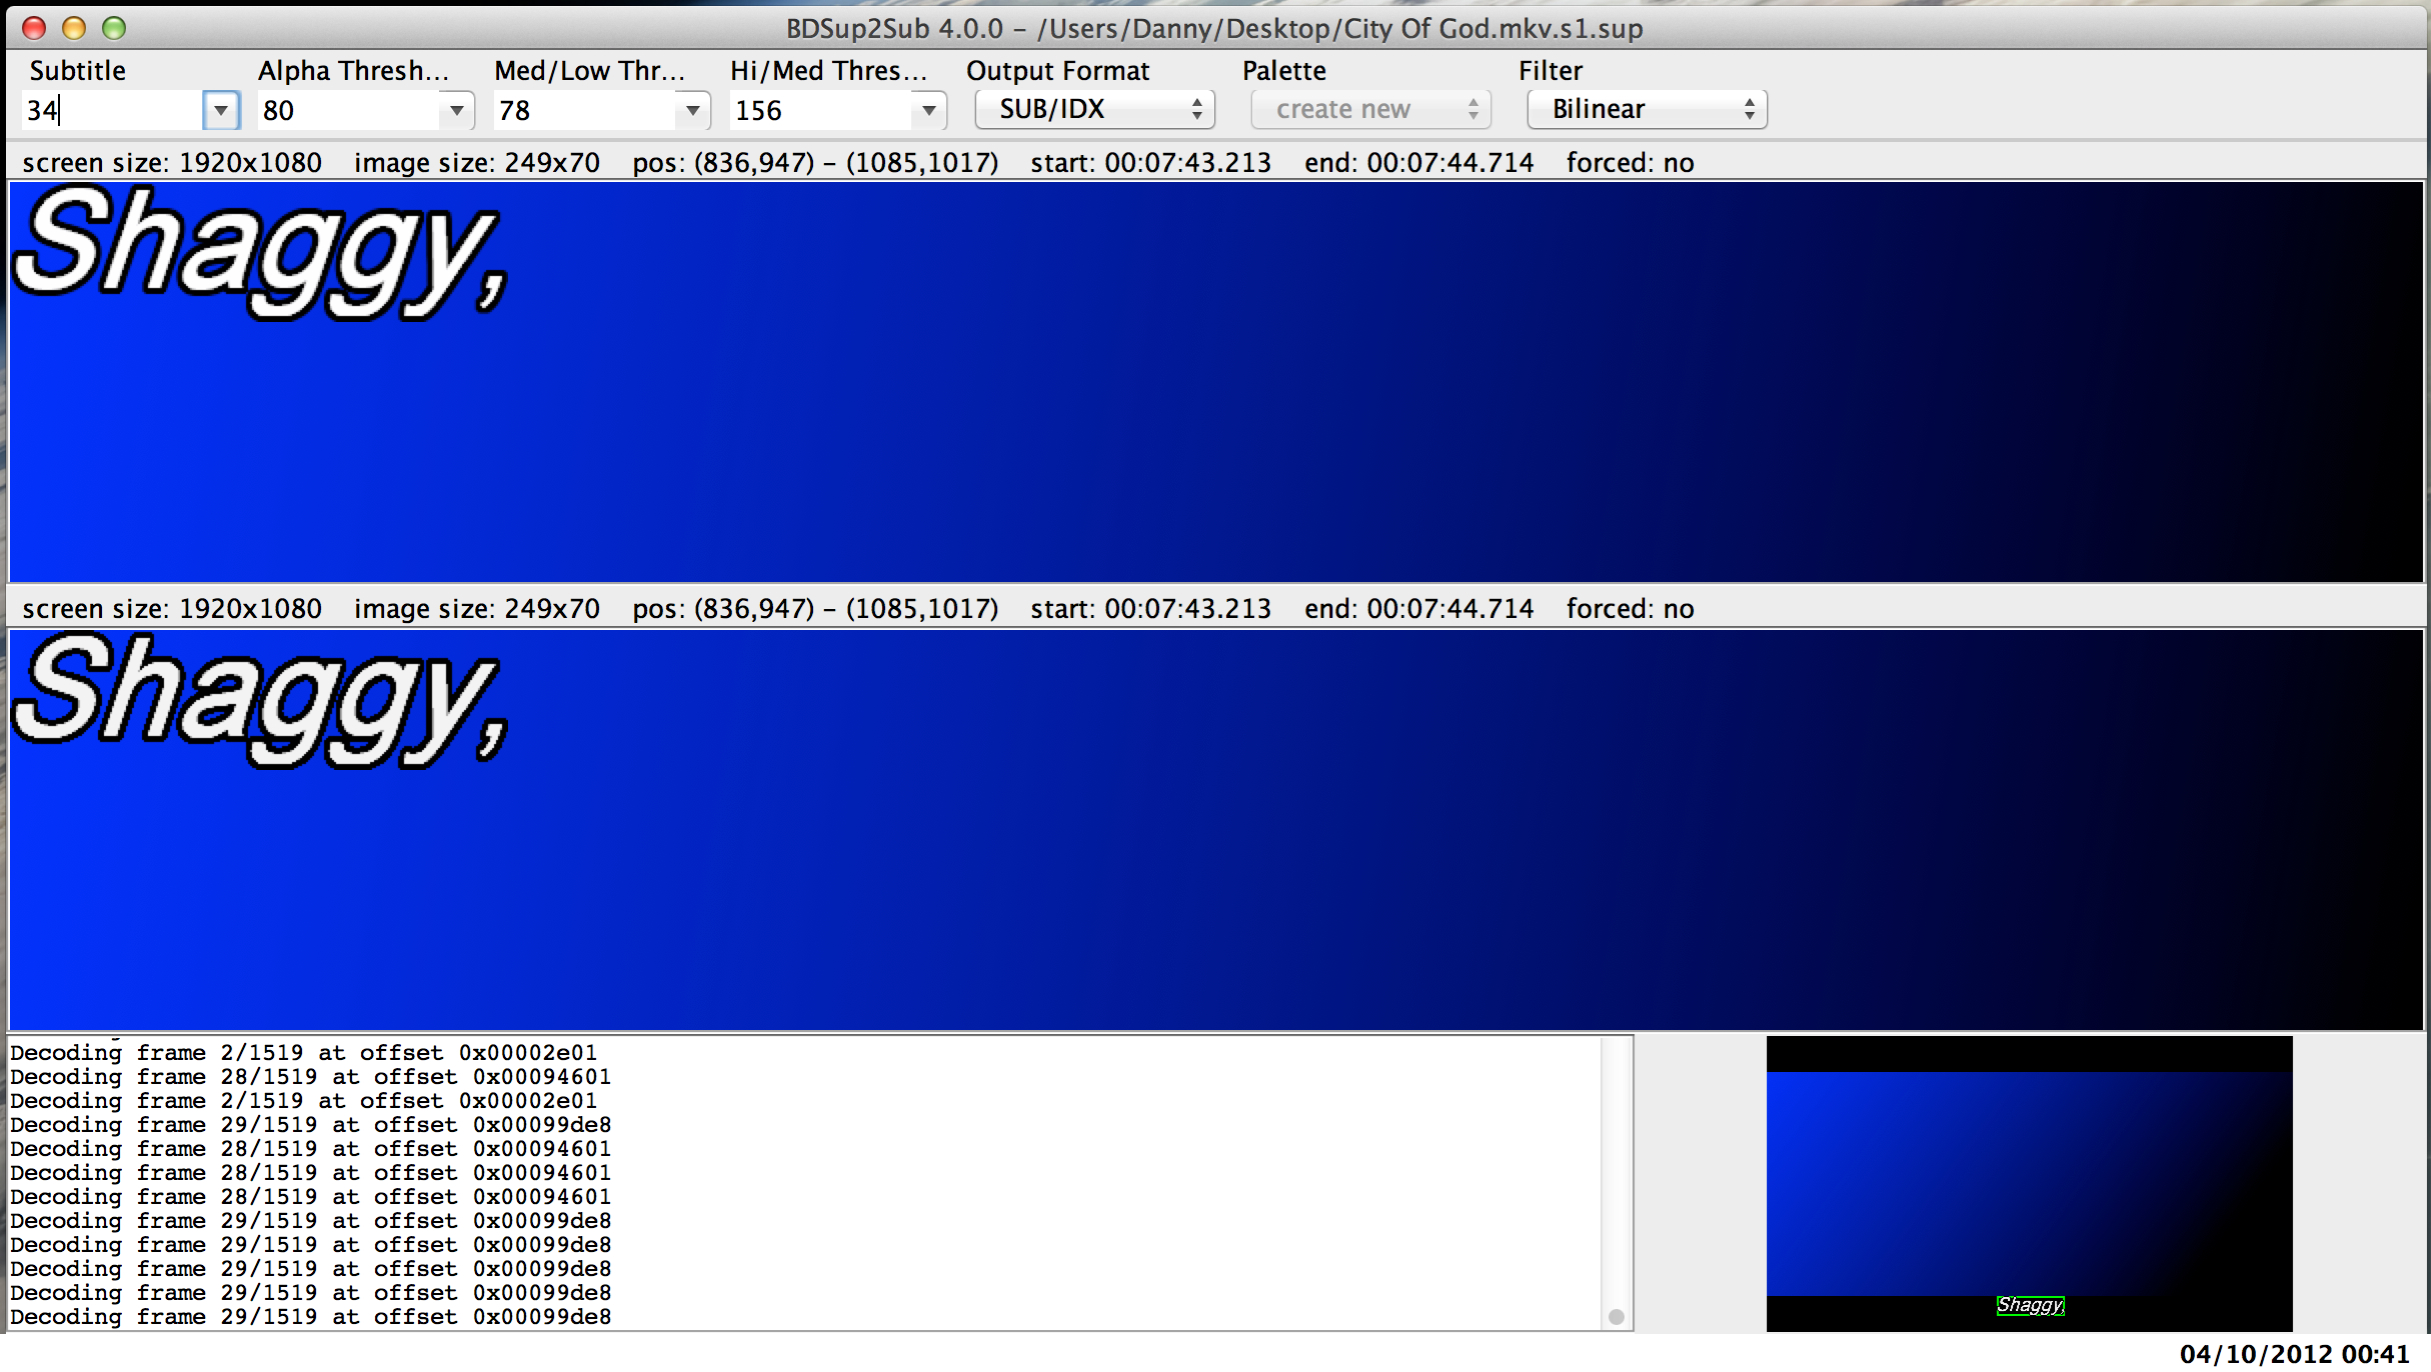Click the Hi/Med Thres... label
This screenshot has width=2431, height=1372.
pyautogui.click(x=828, y=71)
